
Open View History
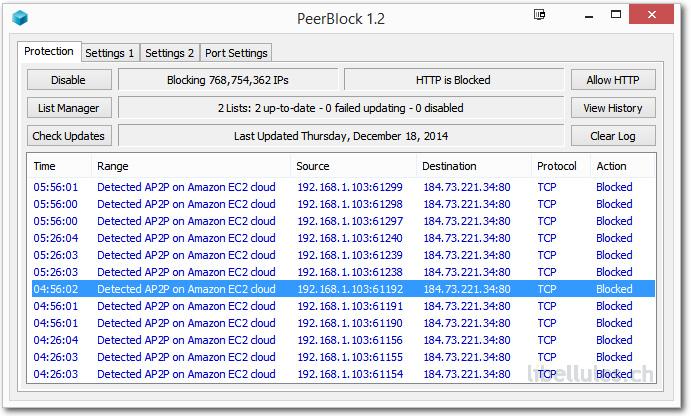click(613, 108)
